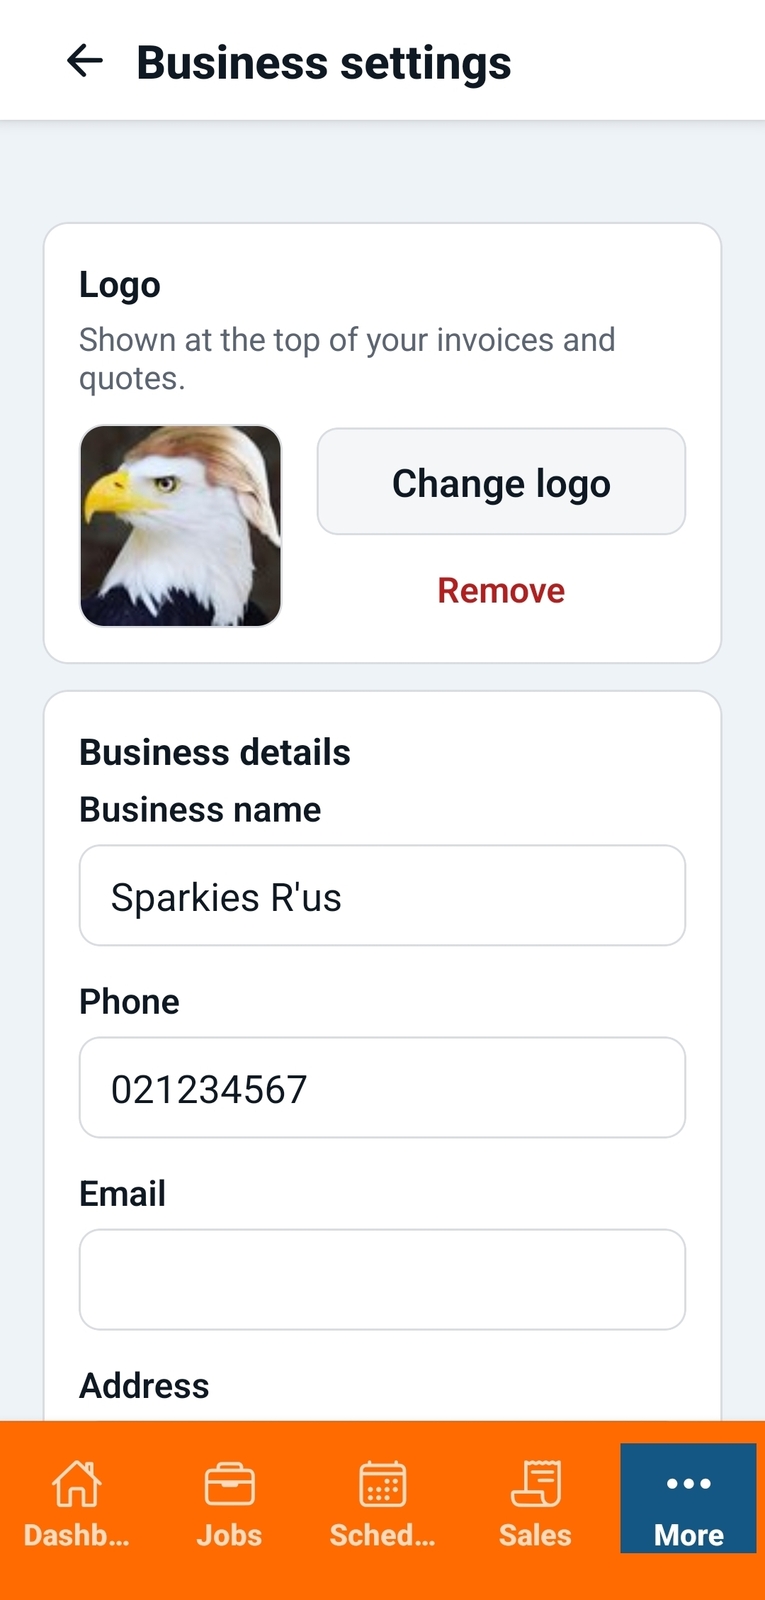
Task: Click the empty Email field
Action: tap(382, 1280)
